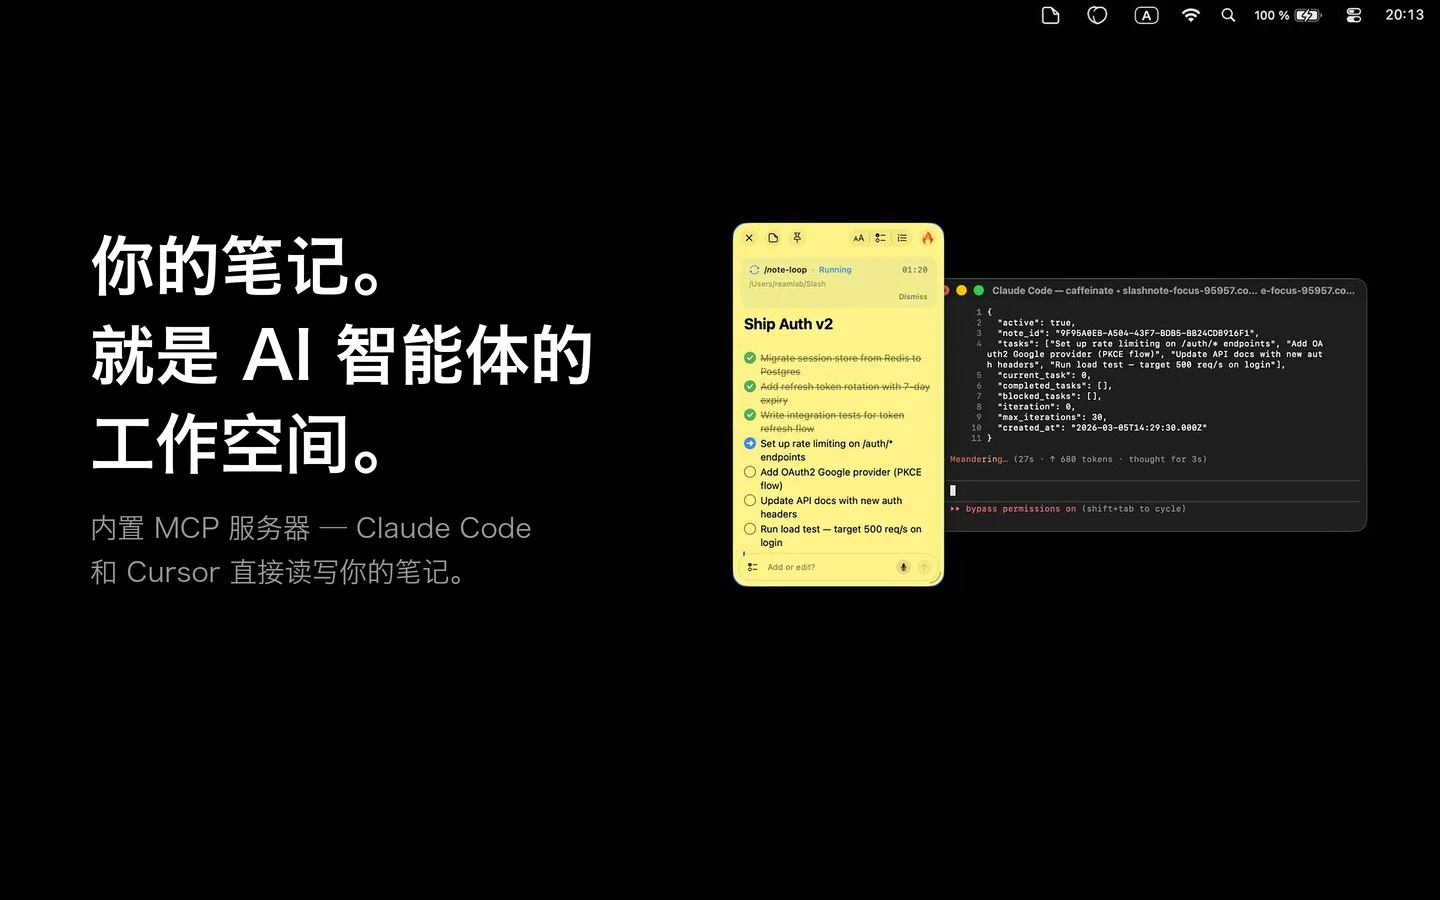Toggle the in-progress rate limiting task marker
The width and height of the screenshot is (1440, 900).
[750, 443]
